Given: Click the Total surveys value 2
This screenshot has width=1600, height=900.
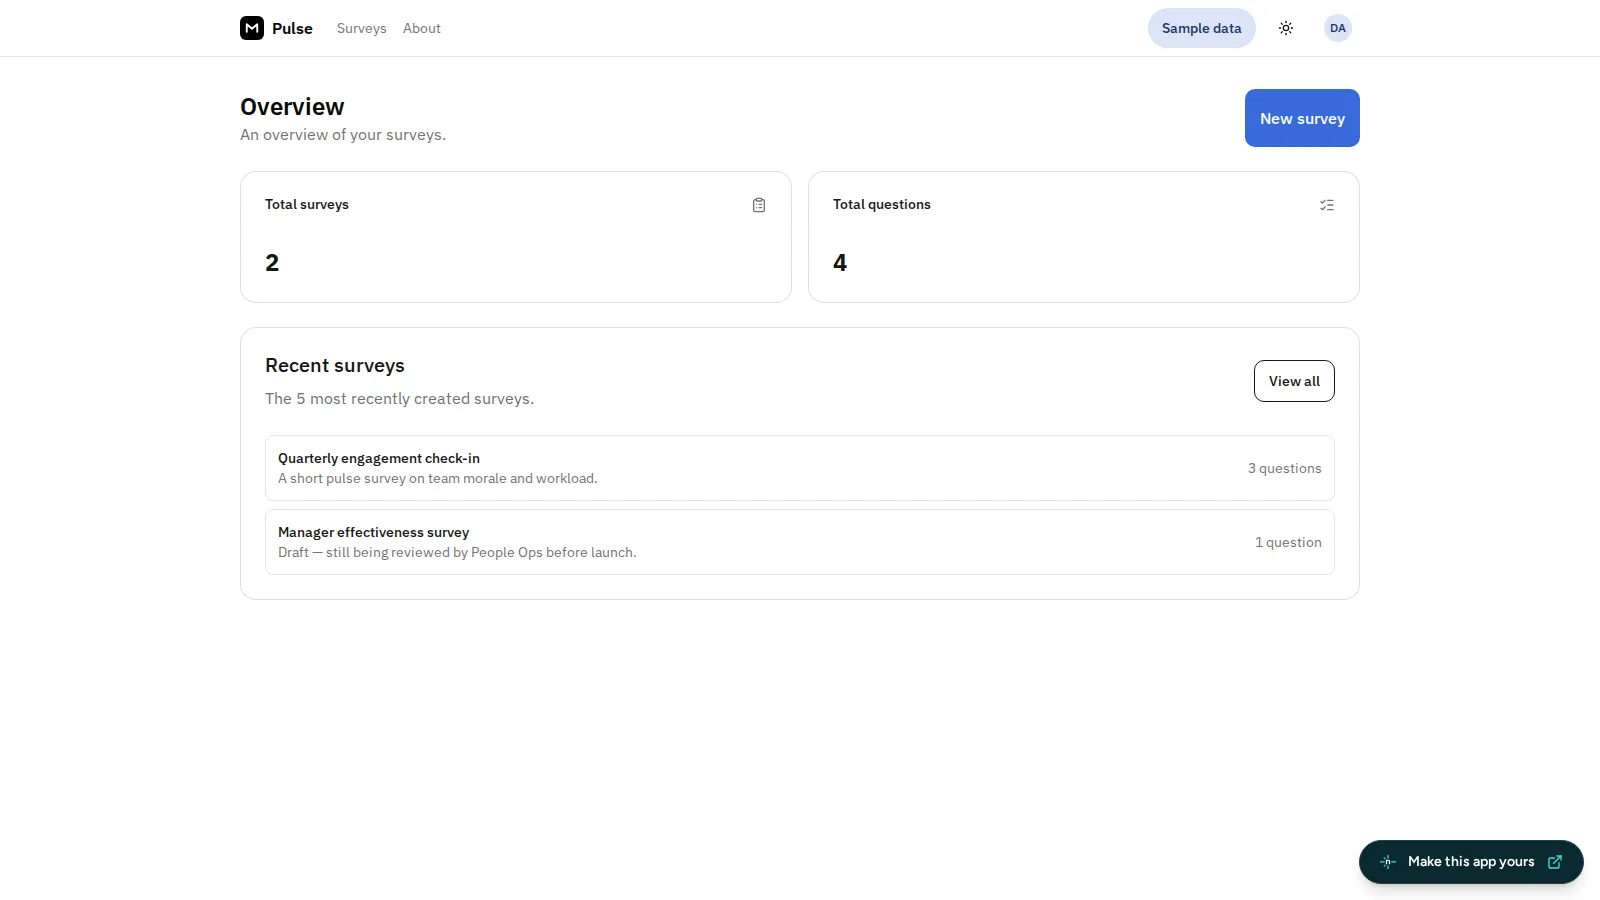Looking at the screenshot, I should pos(272,263).
